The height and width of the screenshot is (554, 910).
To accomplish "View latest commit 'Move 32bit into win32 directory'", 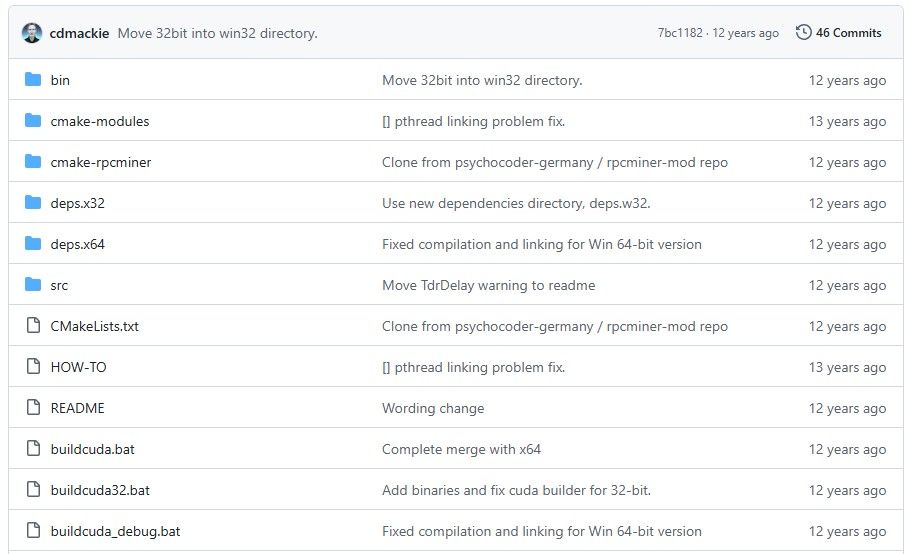I will point(217,33).
